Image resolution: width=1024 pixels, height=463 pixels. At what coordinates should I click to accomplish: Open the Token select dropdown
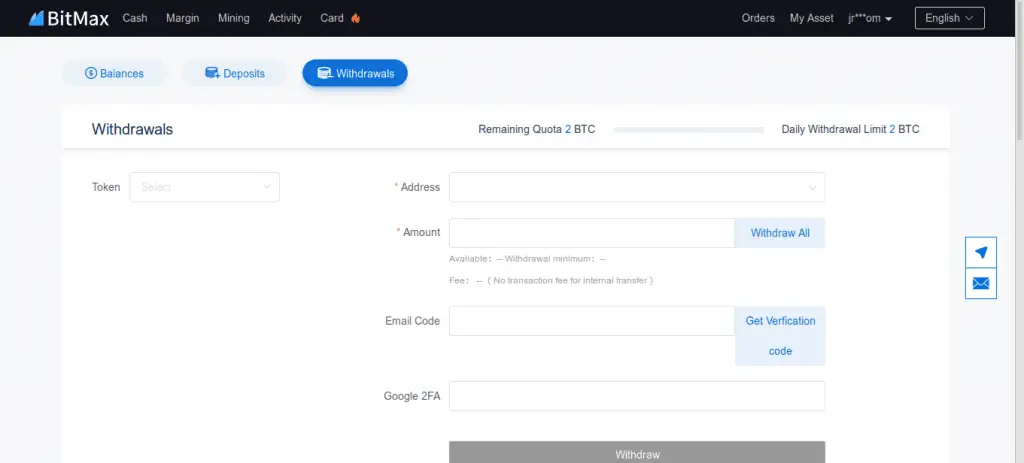click(x=204, y=187)
